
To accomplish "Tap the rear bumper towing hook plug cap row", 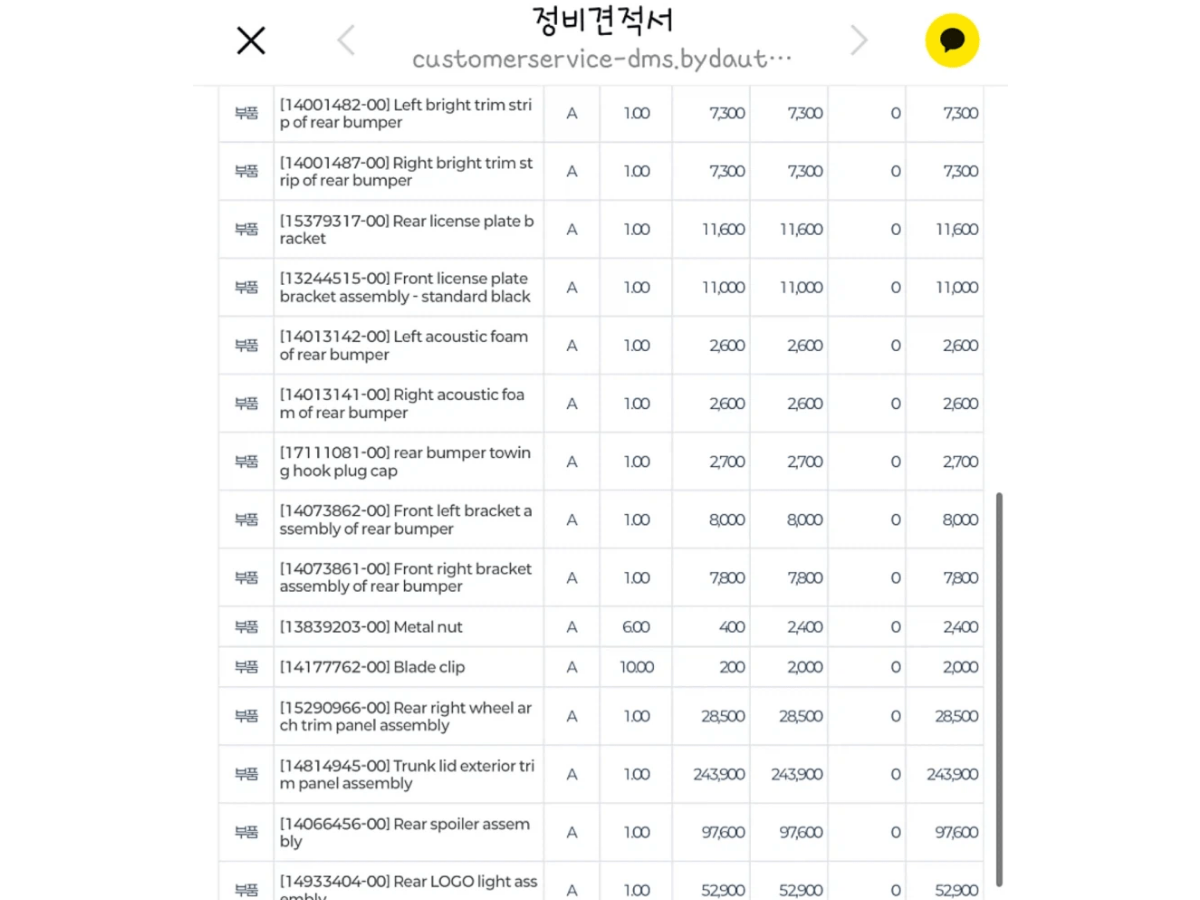I will [x=601, y=461].
